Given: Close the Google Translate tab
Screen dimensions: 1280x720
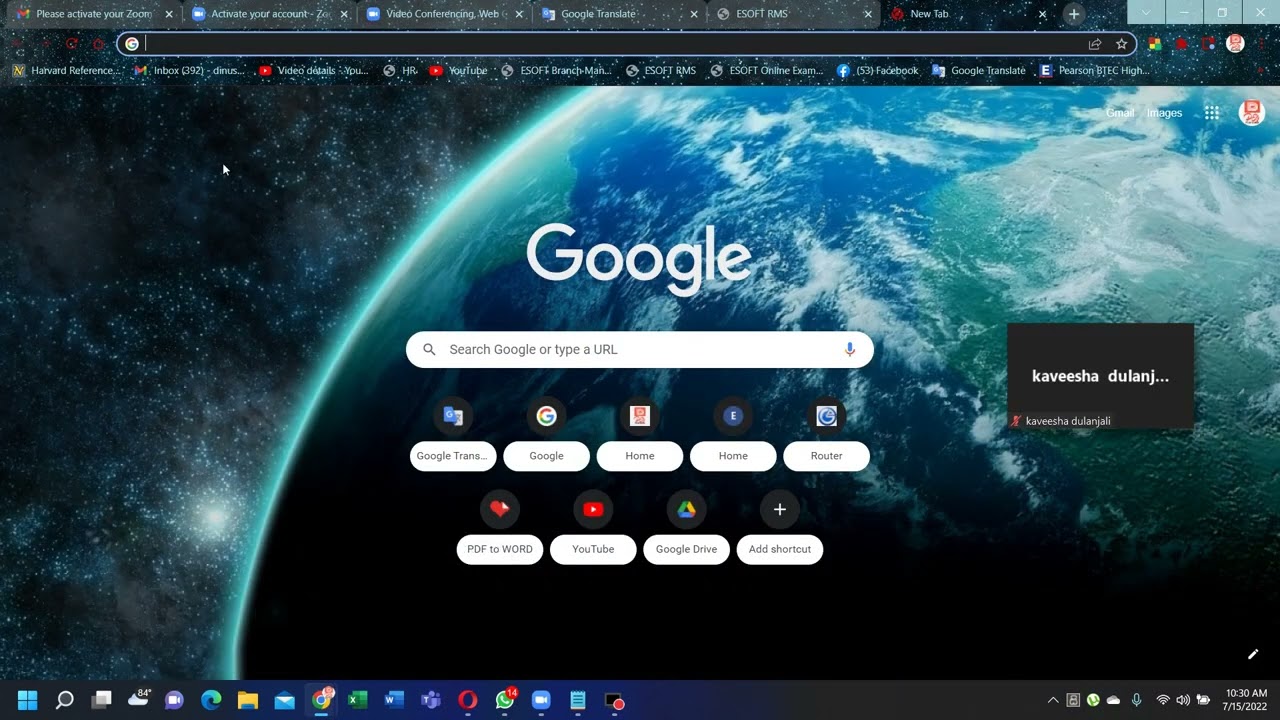Looking at the screenshot, I should (694, 14).
